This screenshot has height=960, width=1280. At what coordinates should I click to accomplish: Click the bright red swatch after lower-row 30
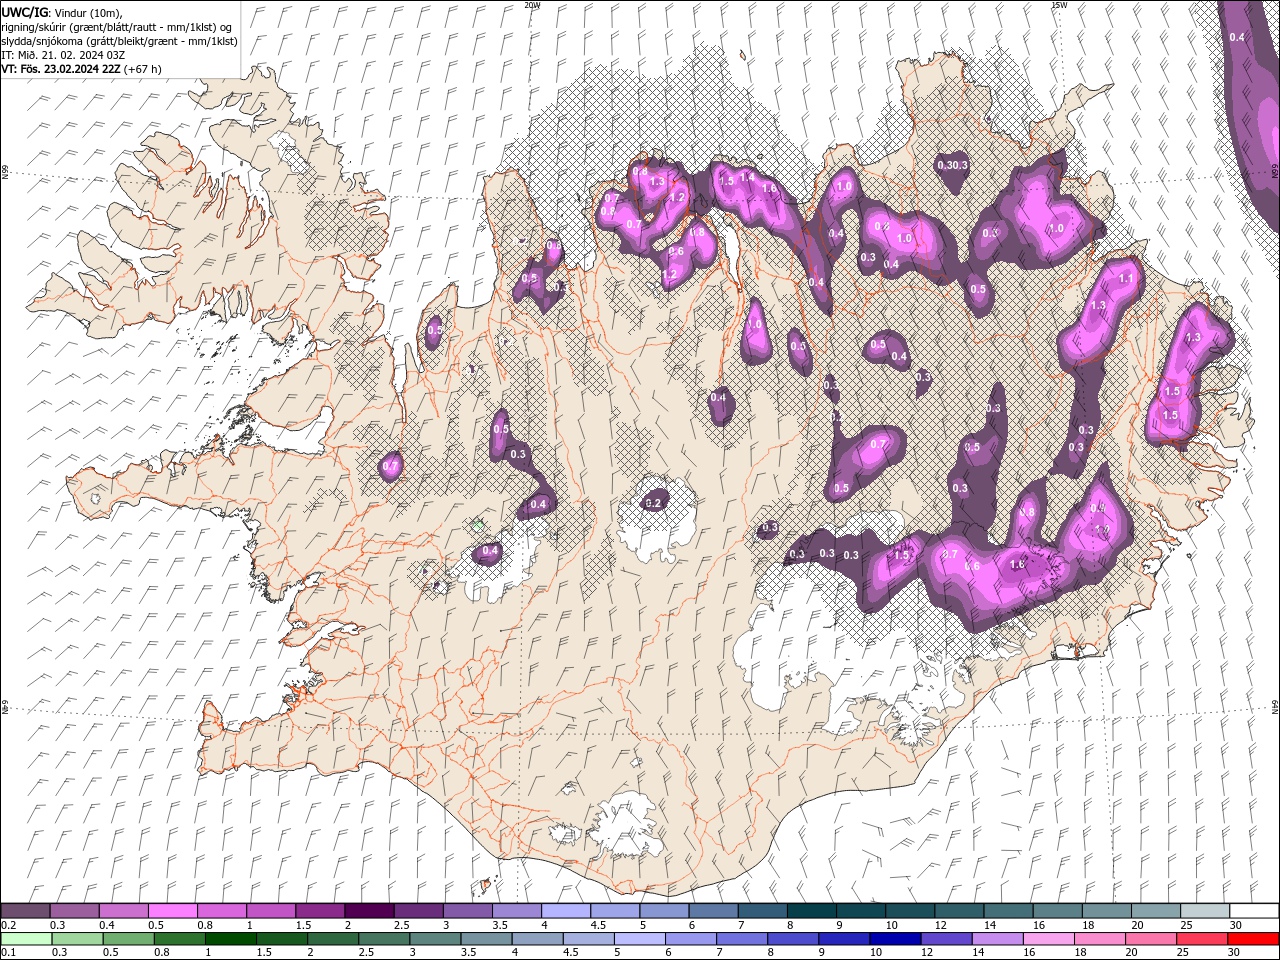tap(1252, 939)
